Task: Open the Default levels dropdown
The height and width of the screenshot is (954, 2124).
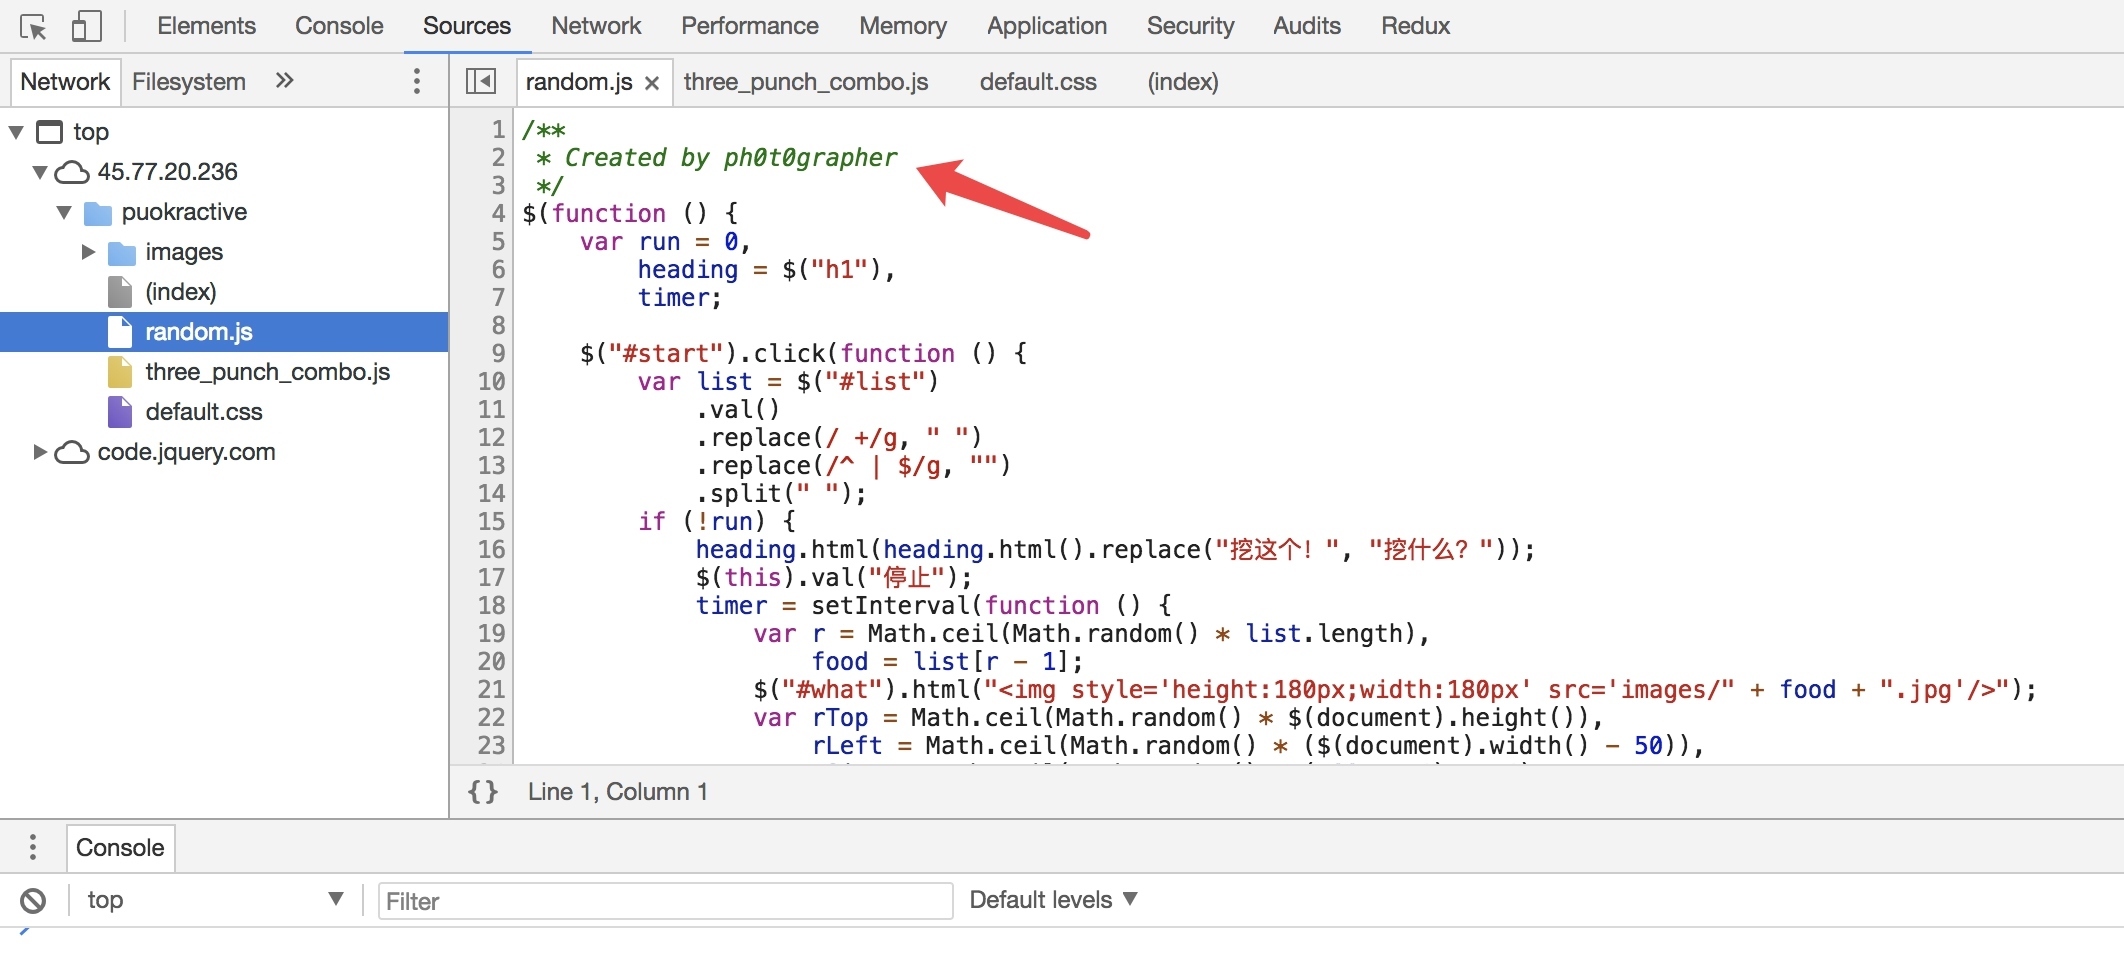Action: (1054, 900)
